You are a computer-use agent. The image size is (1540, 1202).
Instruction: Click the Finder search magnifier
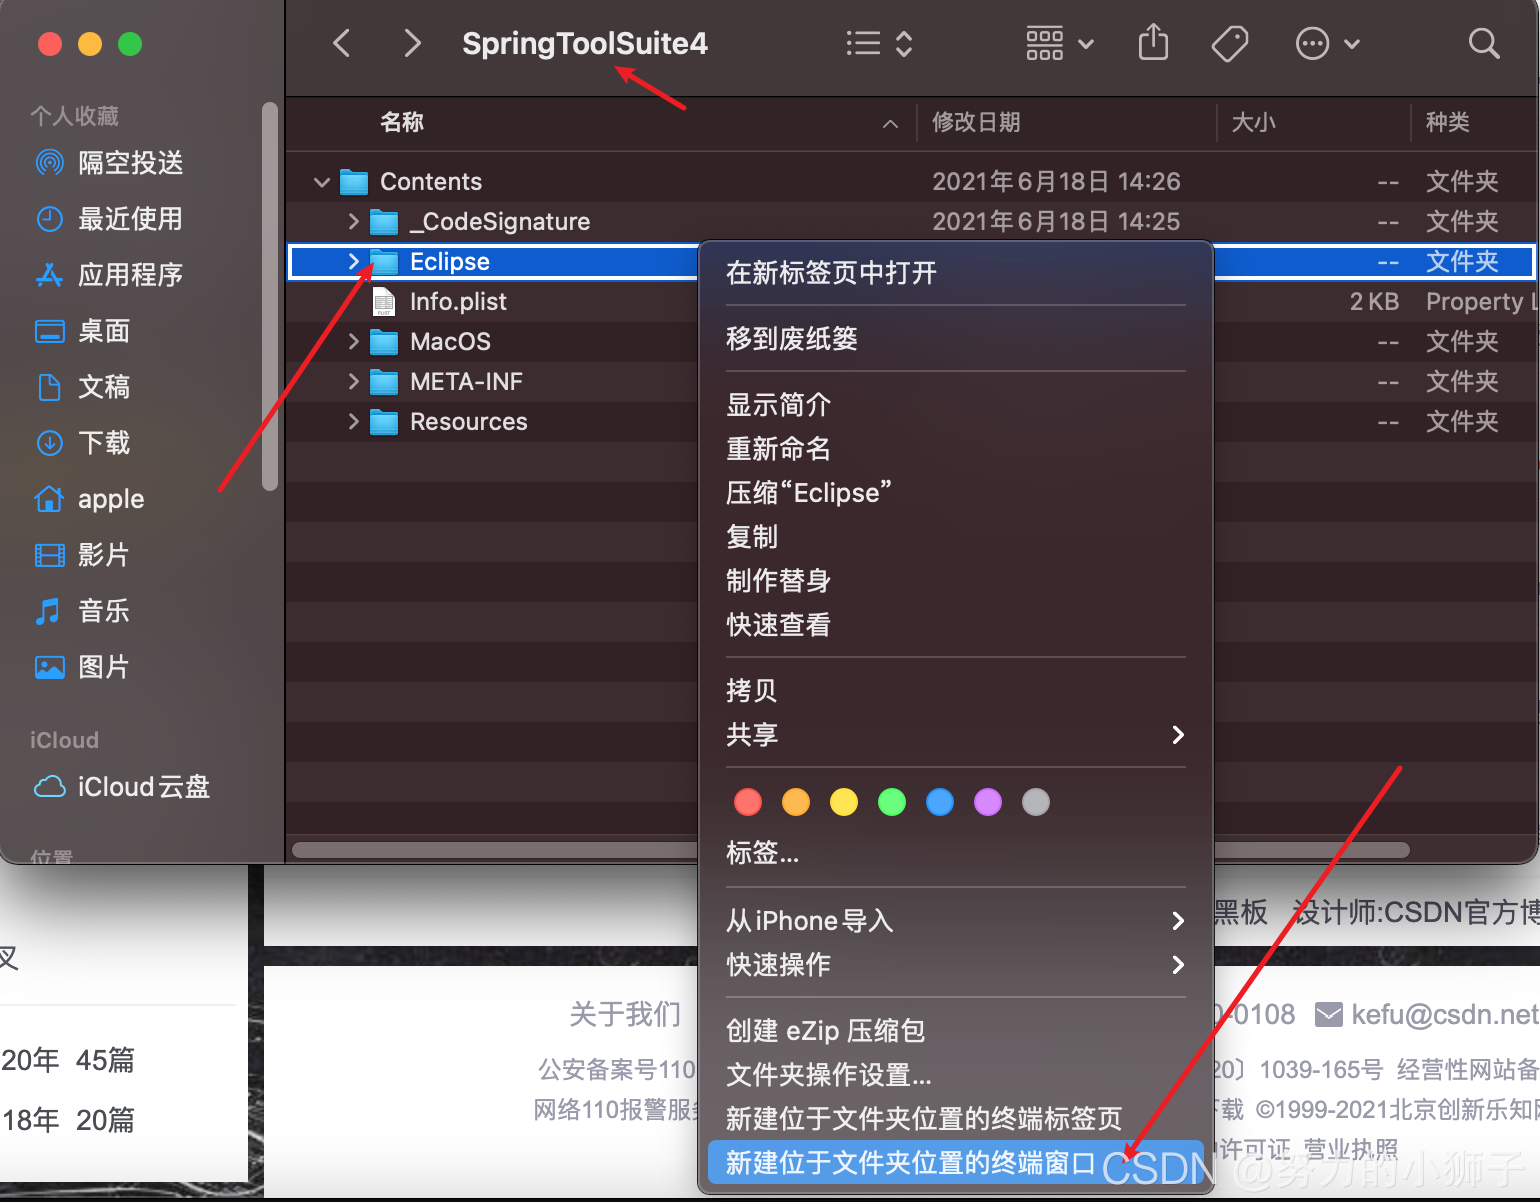(x=1484, y=43)
